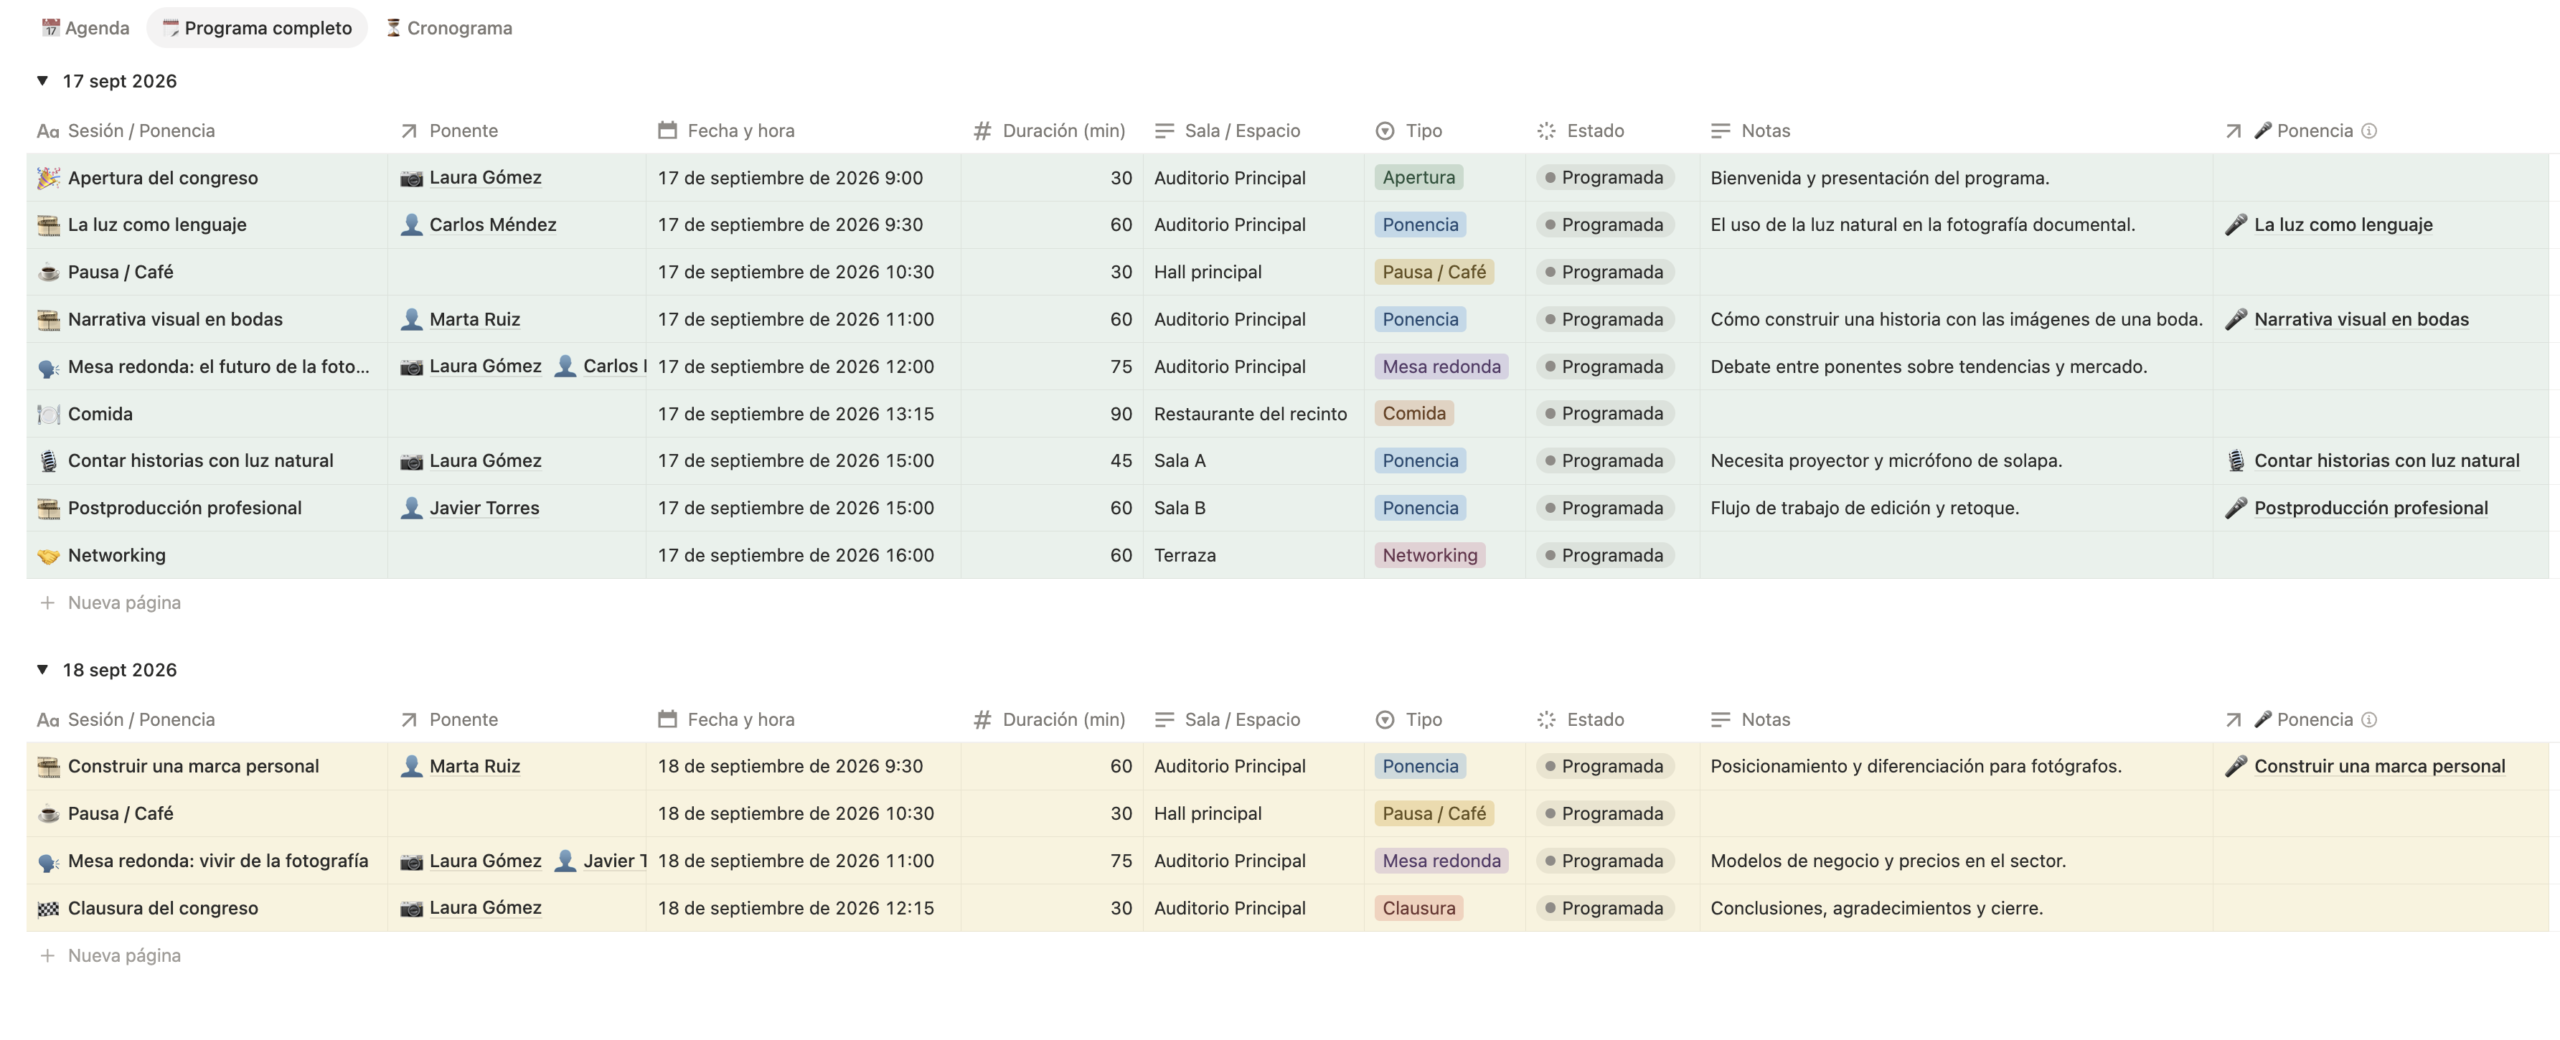This screenshot has width=2560, height=1040.
Task: Collapse the 18 sept 2026 group
Action: (42, 670)
